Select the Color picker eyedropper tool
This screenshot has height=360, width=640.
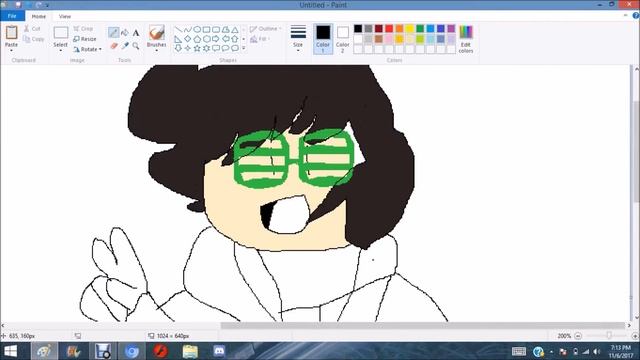[125, 46]
